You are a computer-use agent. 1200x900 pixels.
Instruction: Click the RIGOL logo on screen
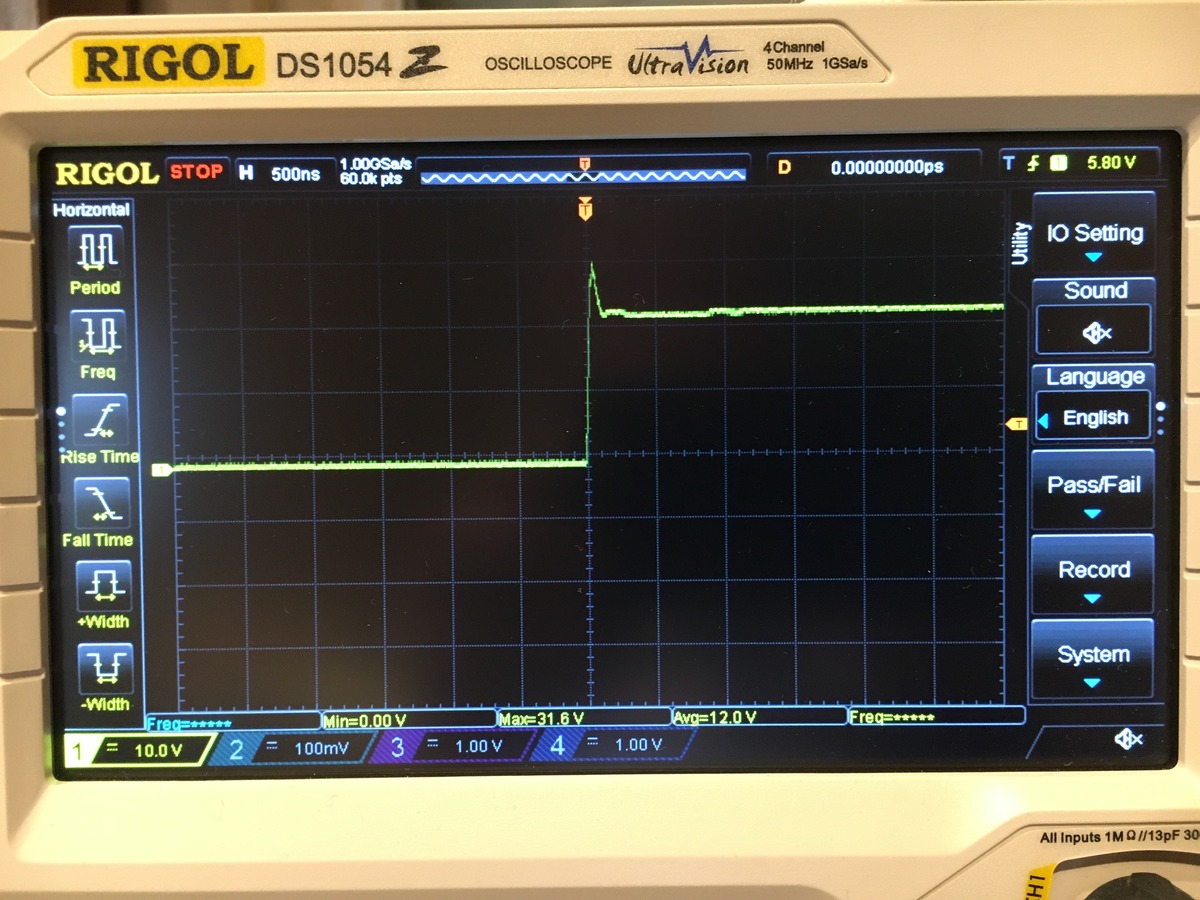(106, 174)
